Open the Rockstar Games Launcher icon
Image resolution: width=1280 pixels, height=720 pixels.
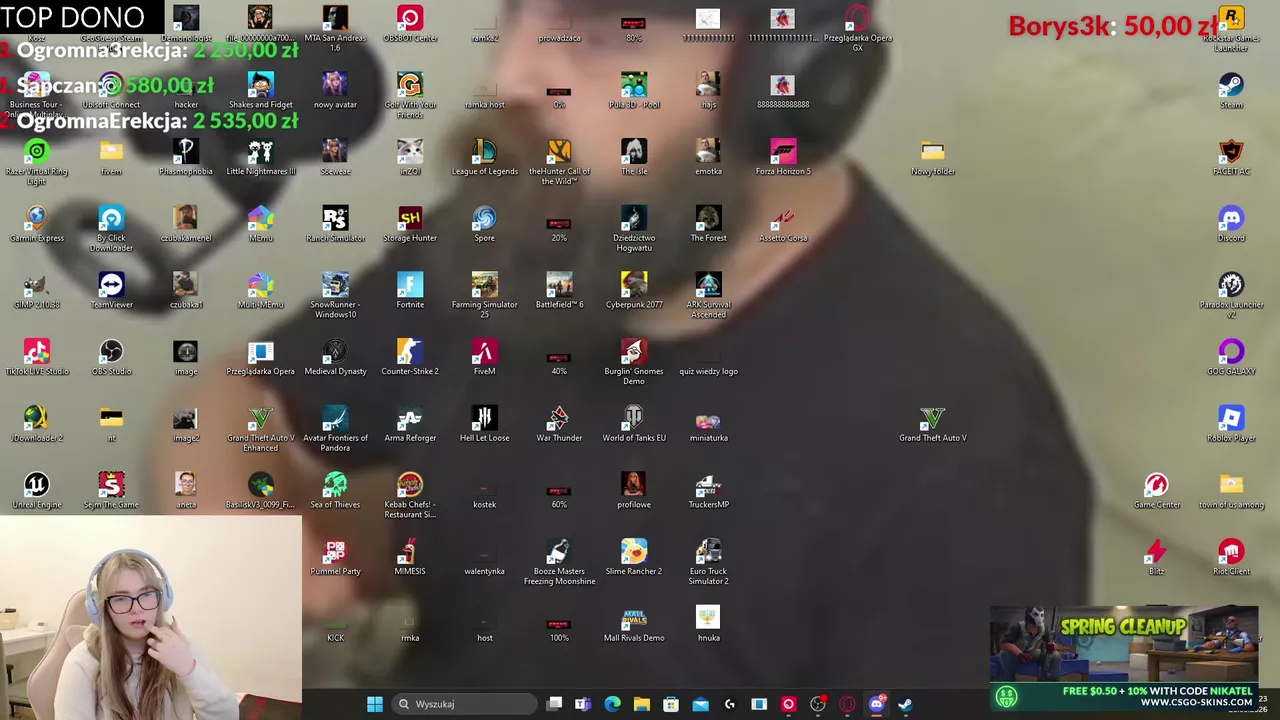click(x=1231, y=19)
